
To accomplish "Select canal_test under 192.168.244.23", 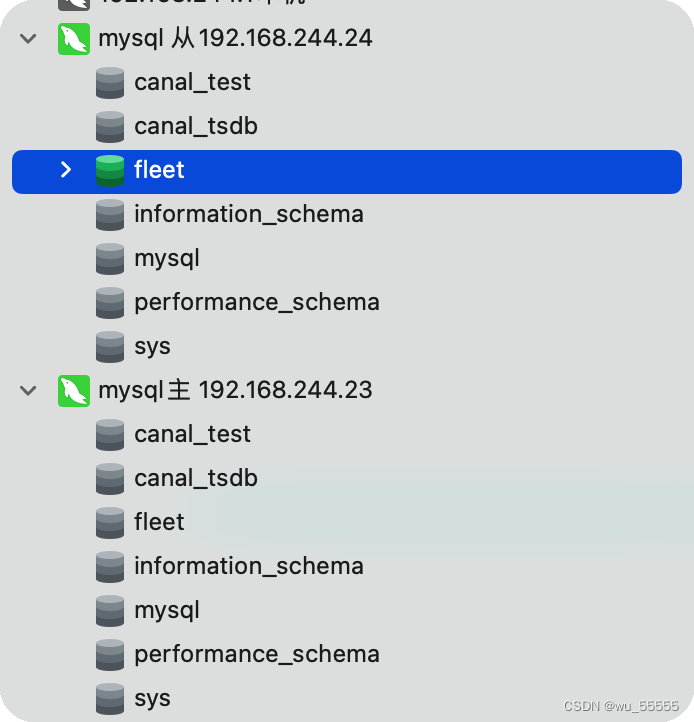I will [192, 434].
